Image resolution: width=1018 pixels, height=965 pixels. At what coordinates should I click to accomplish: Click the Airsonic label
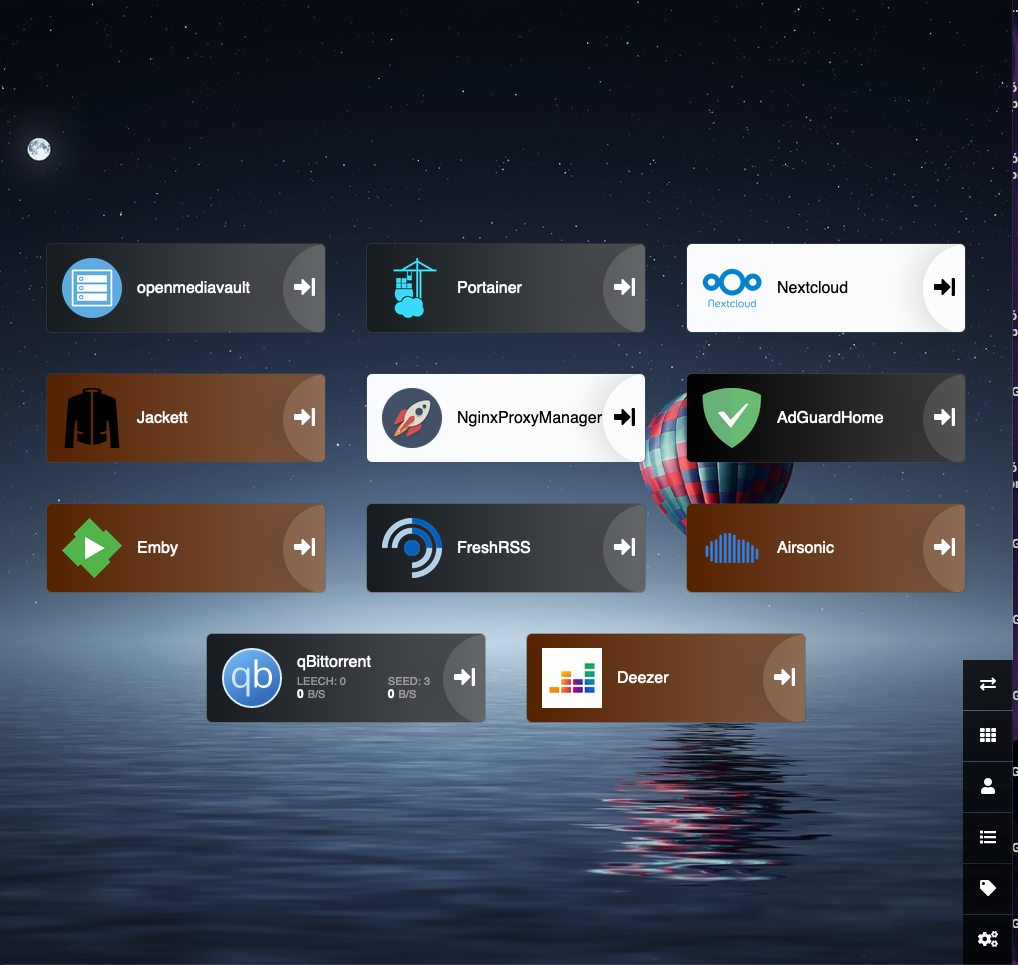(805, 547)
